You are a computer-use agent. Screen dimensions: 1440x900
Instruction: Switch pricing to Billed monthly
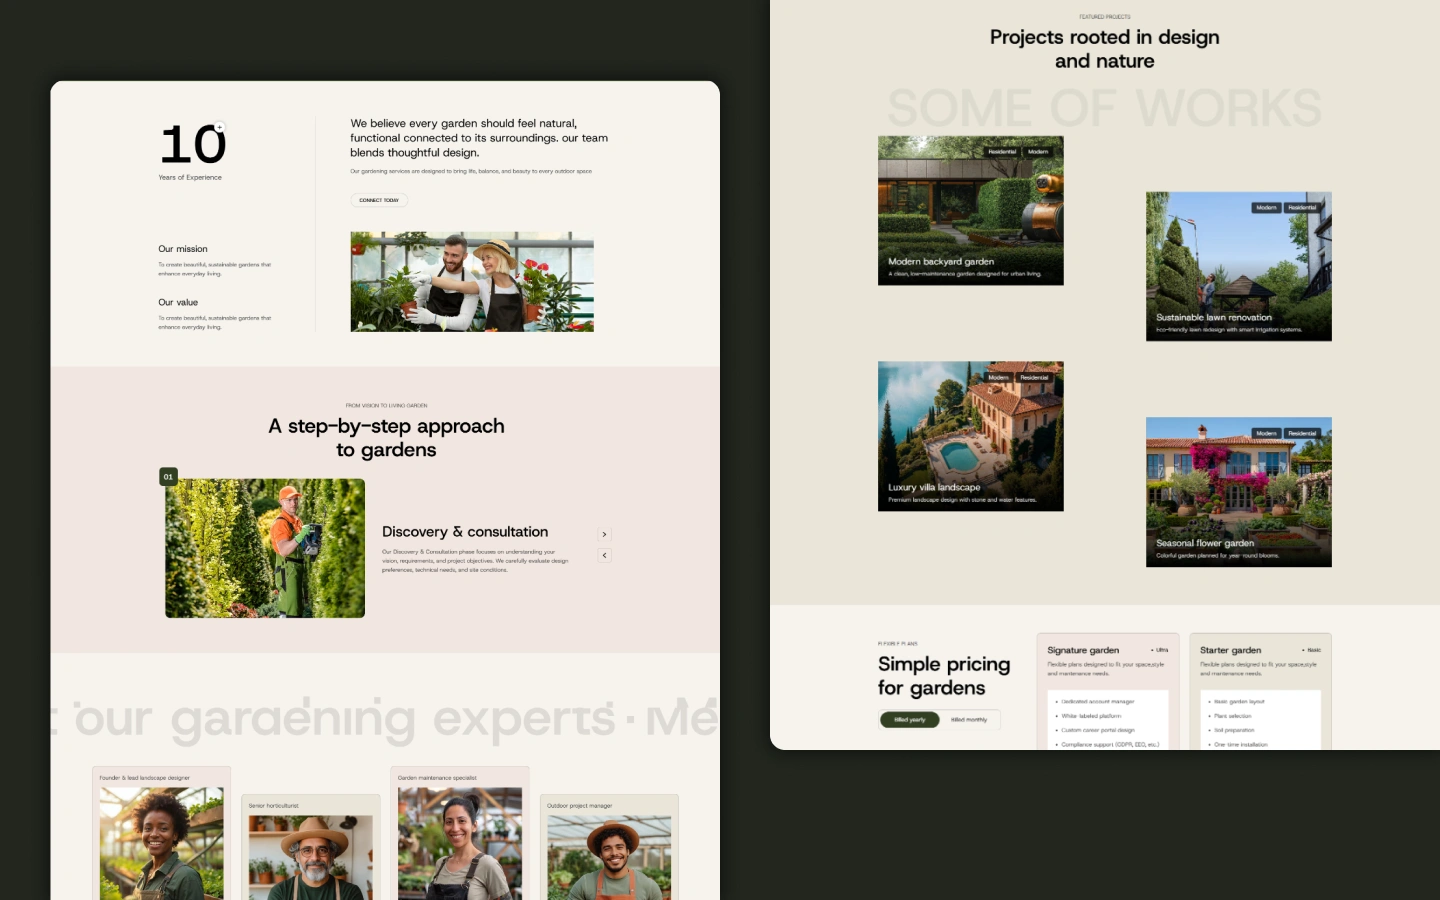968,720
